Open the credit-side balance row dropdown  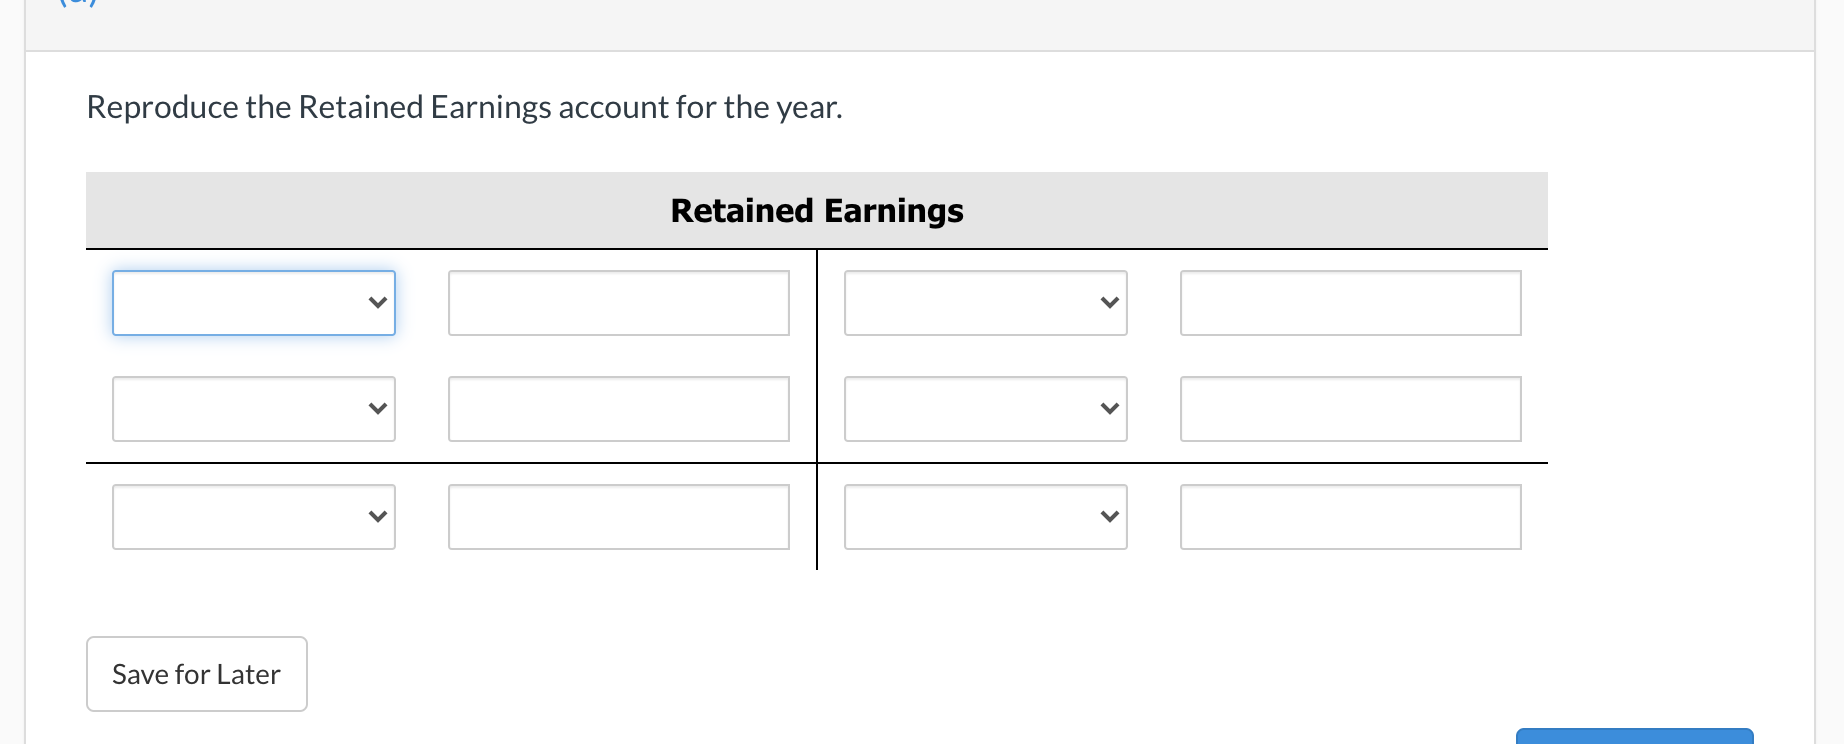(x=985, y=516)
